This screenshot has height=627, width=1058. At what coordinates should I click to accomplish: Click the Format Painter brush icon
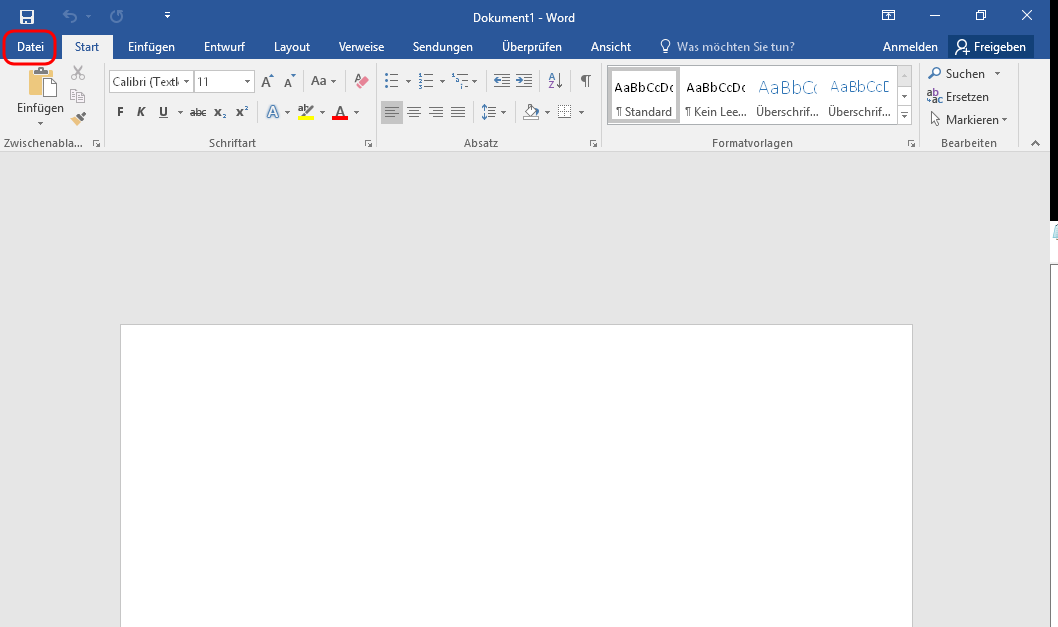pyautogui.click(x=78, y=118)
